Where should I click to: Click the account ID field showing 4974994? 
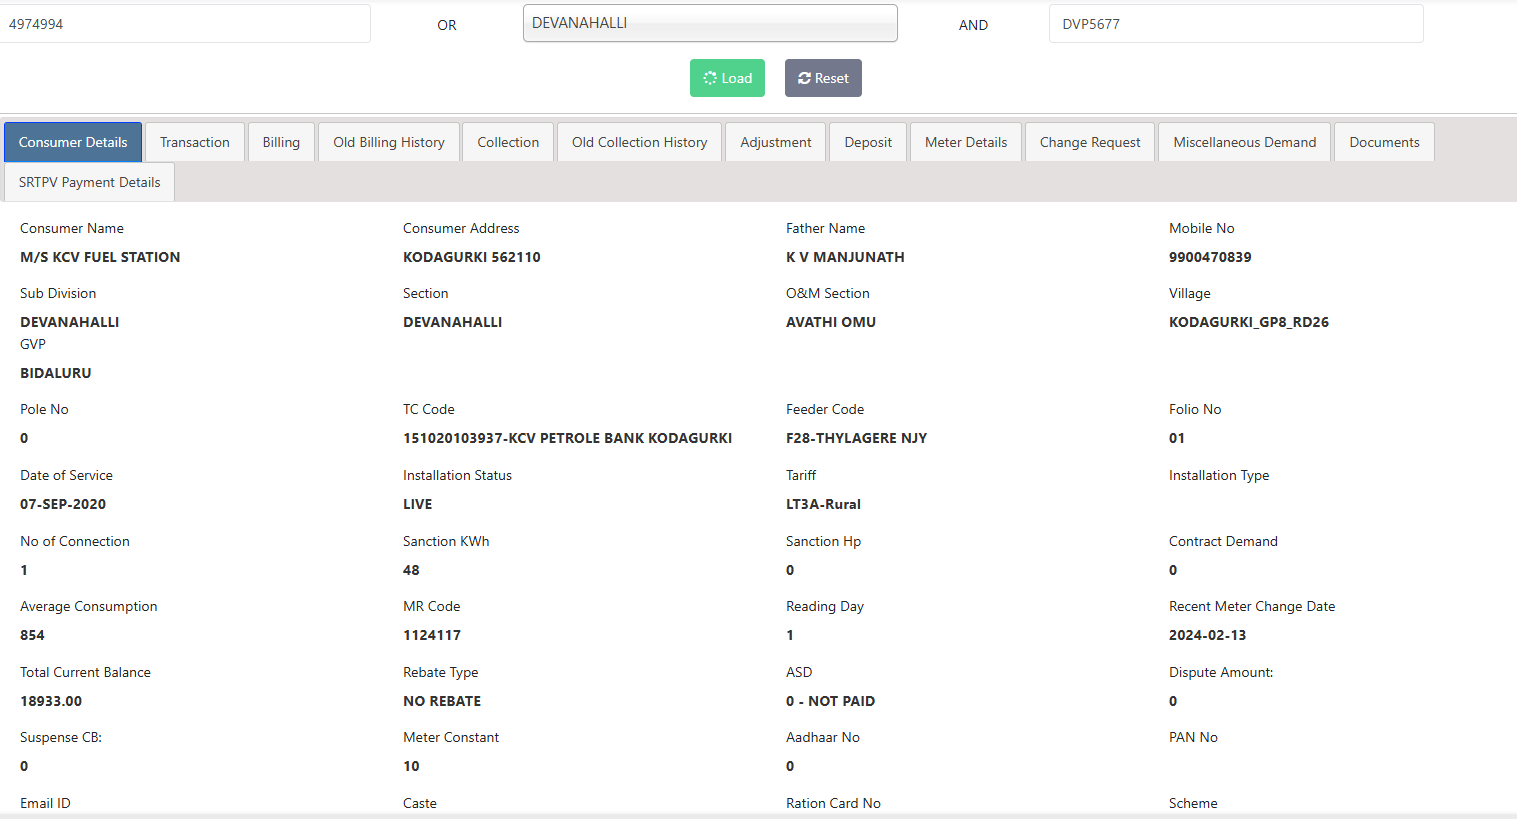click(185, 24)
